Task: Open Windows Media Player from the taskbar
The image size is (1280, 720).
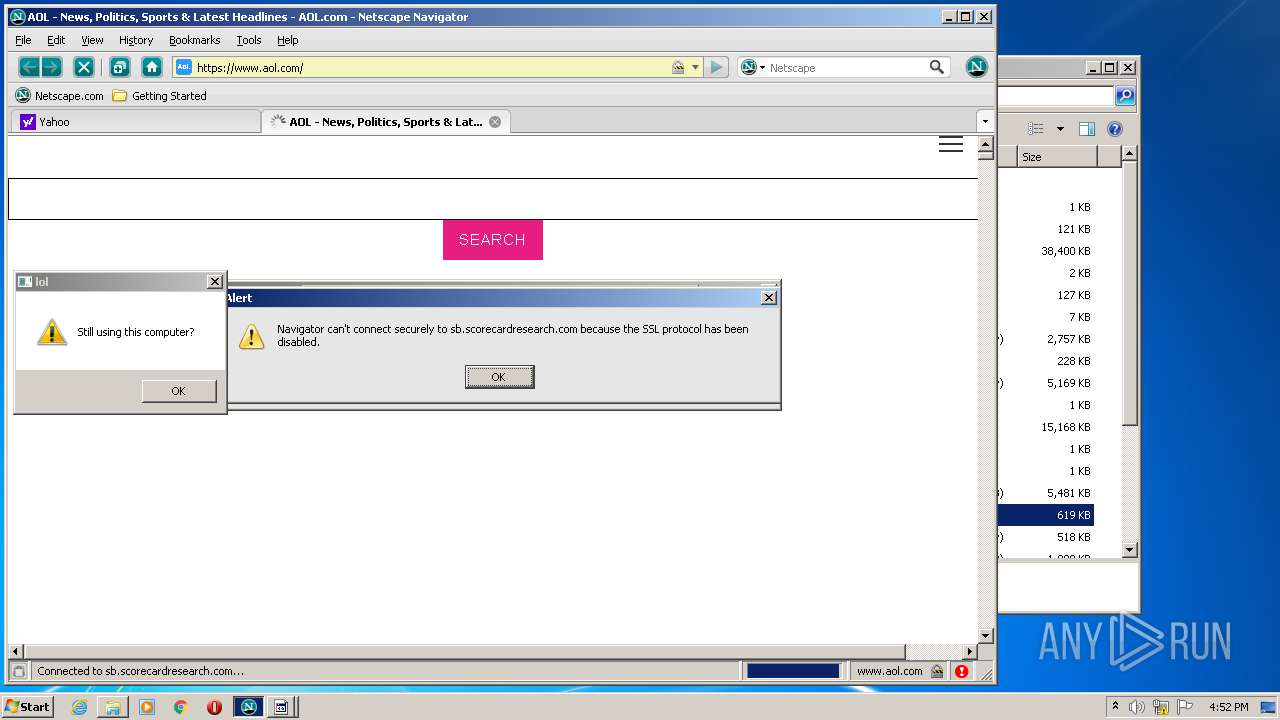Action: coord(147,707)
